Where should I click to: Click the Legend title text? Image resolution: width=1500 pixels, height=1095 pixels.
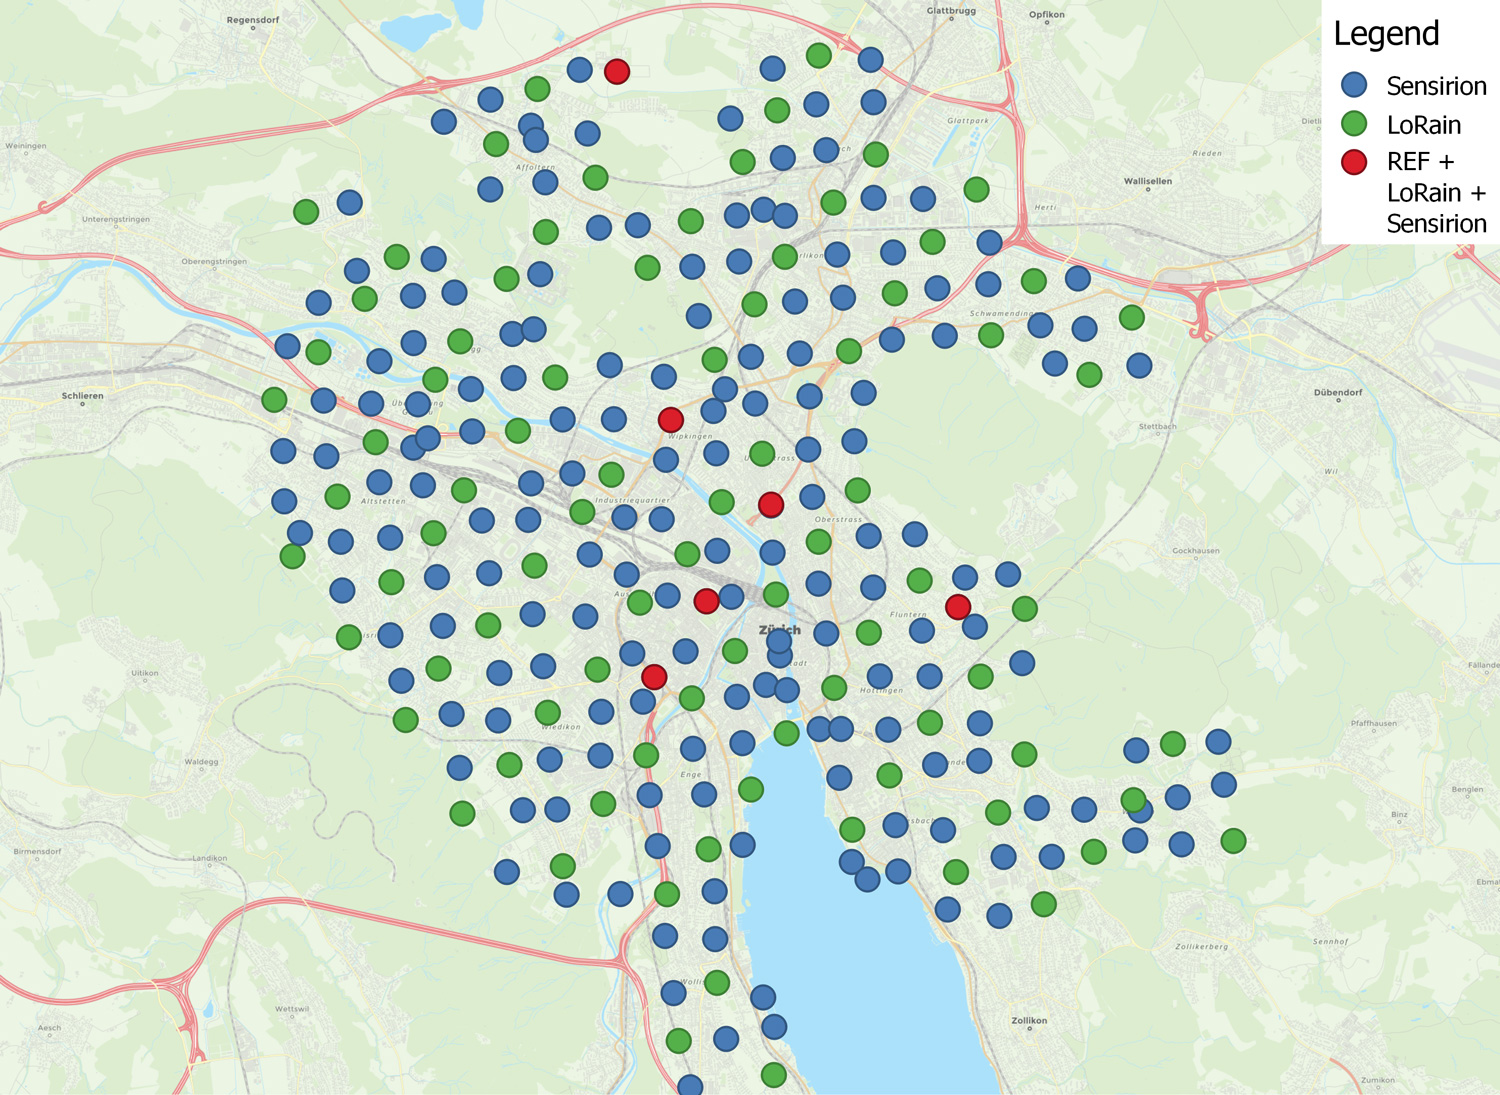[x=1386, y=34]
